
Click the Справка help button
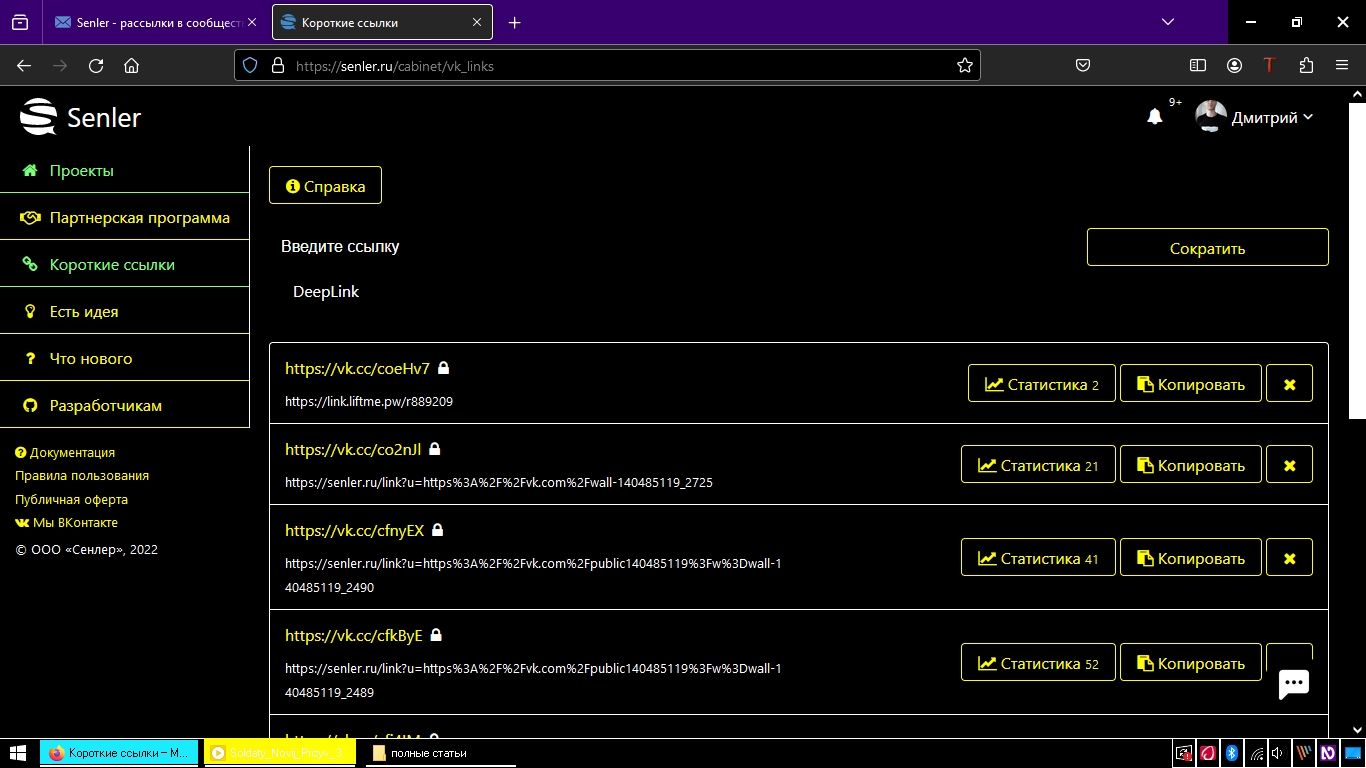click(325, 185)
